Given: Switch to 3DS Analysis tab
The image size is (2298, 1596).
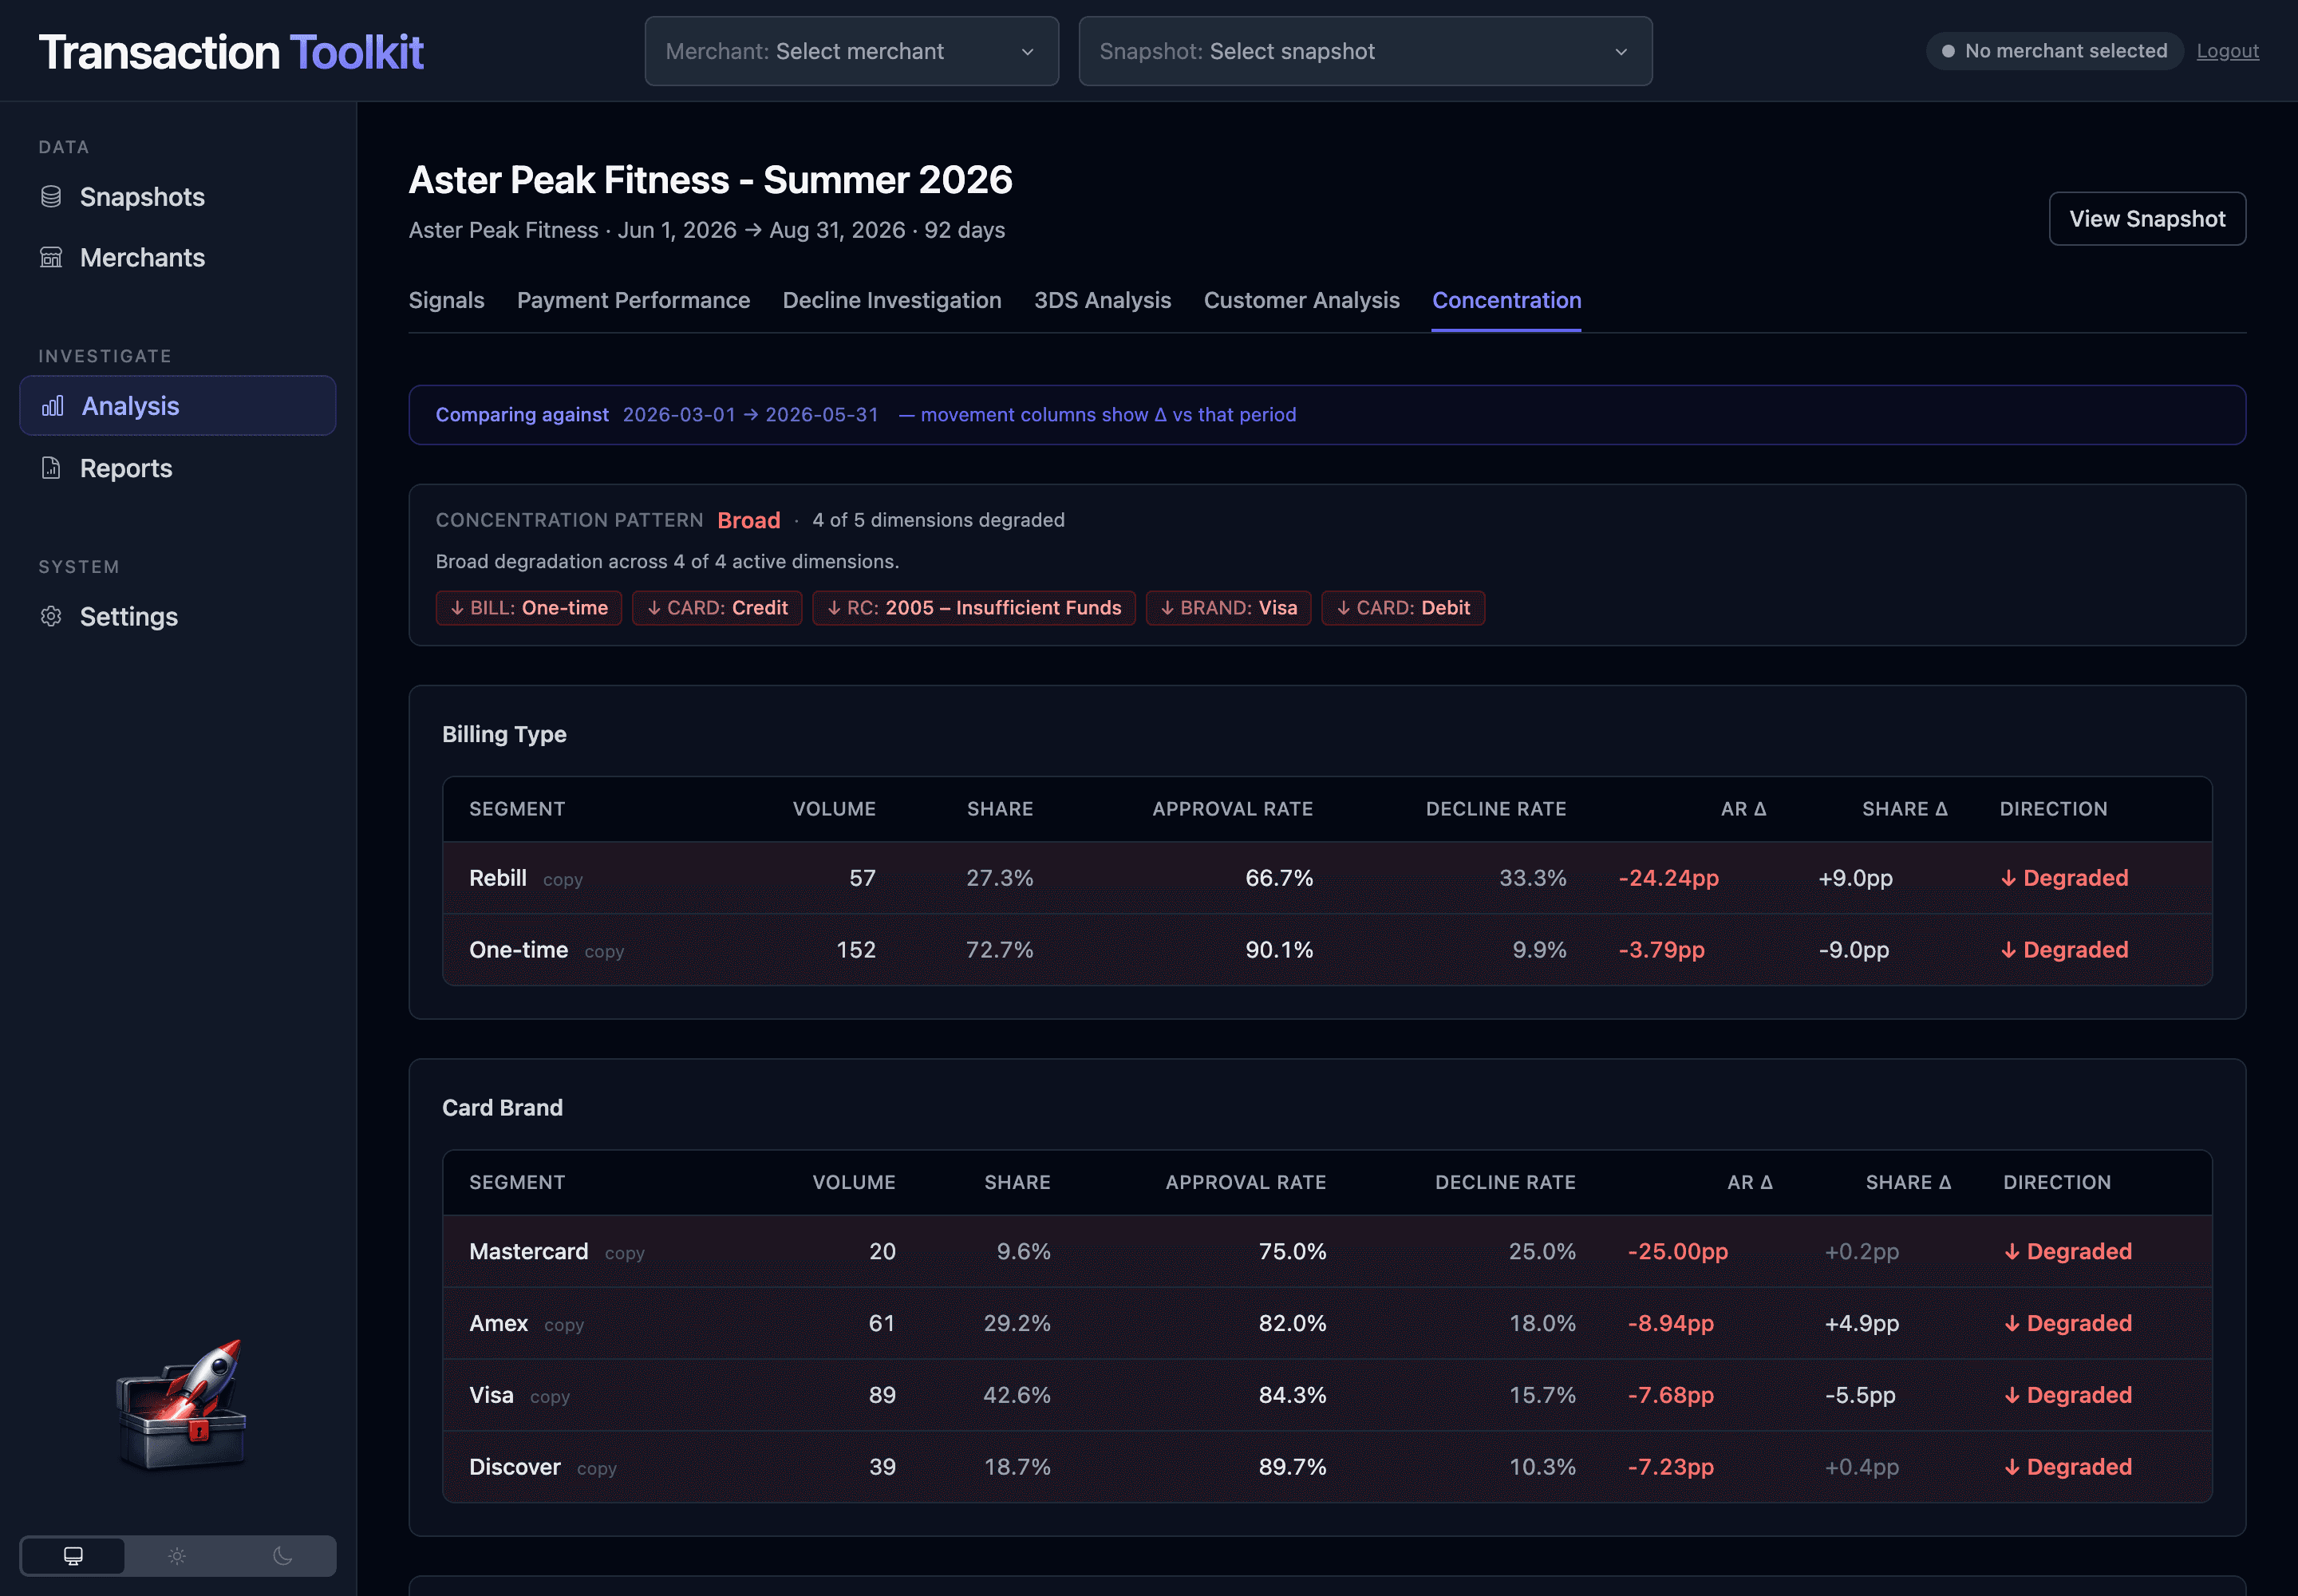Looking at the screenshot, I should click(1102, 300).
